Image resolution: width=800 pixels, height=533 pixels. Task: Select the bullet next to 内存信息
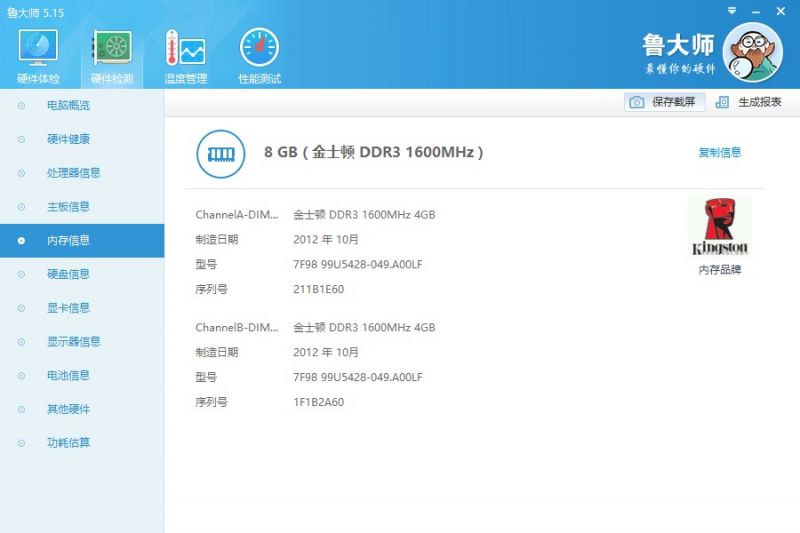(x=21, y=241)
